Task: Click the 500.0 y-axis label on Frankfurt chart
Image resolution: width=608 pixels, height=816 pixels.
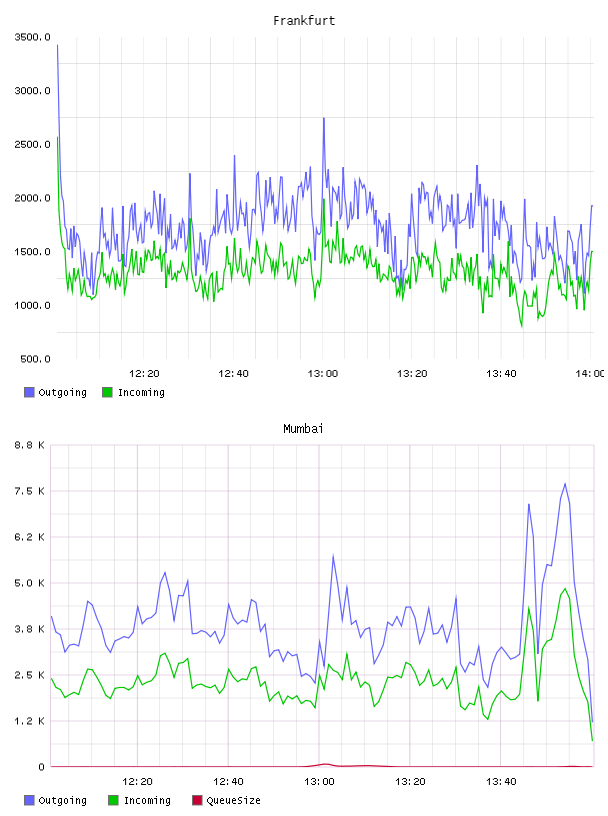Action: 35,359
